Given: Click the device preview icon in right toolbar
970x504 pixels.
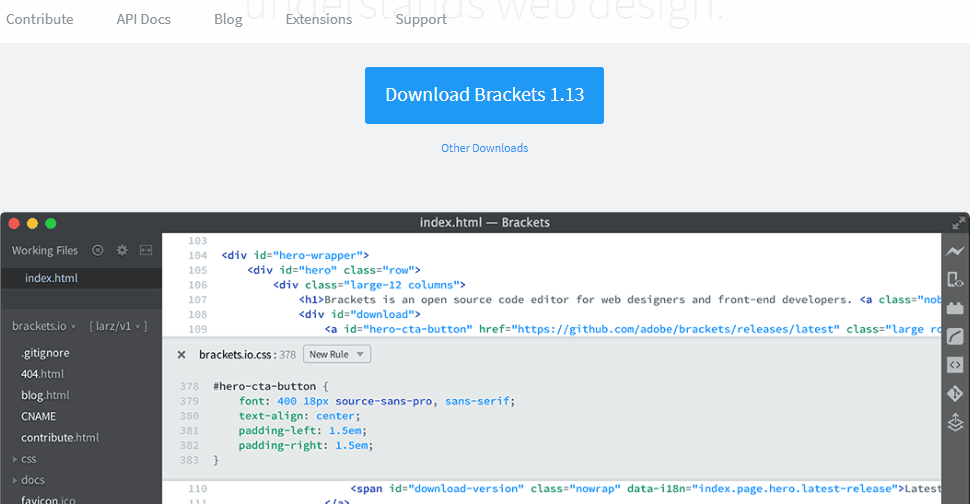Looking at the screenshot, I should 955,280.
